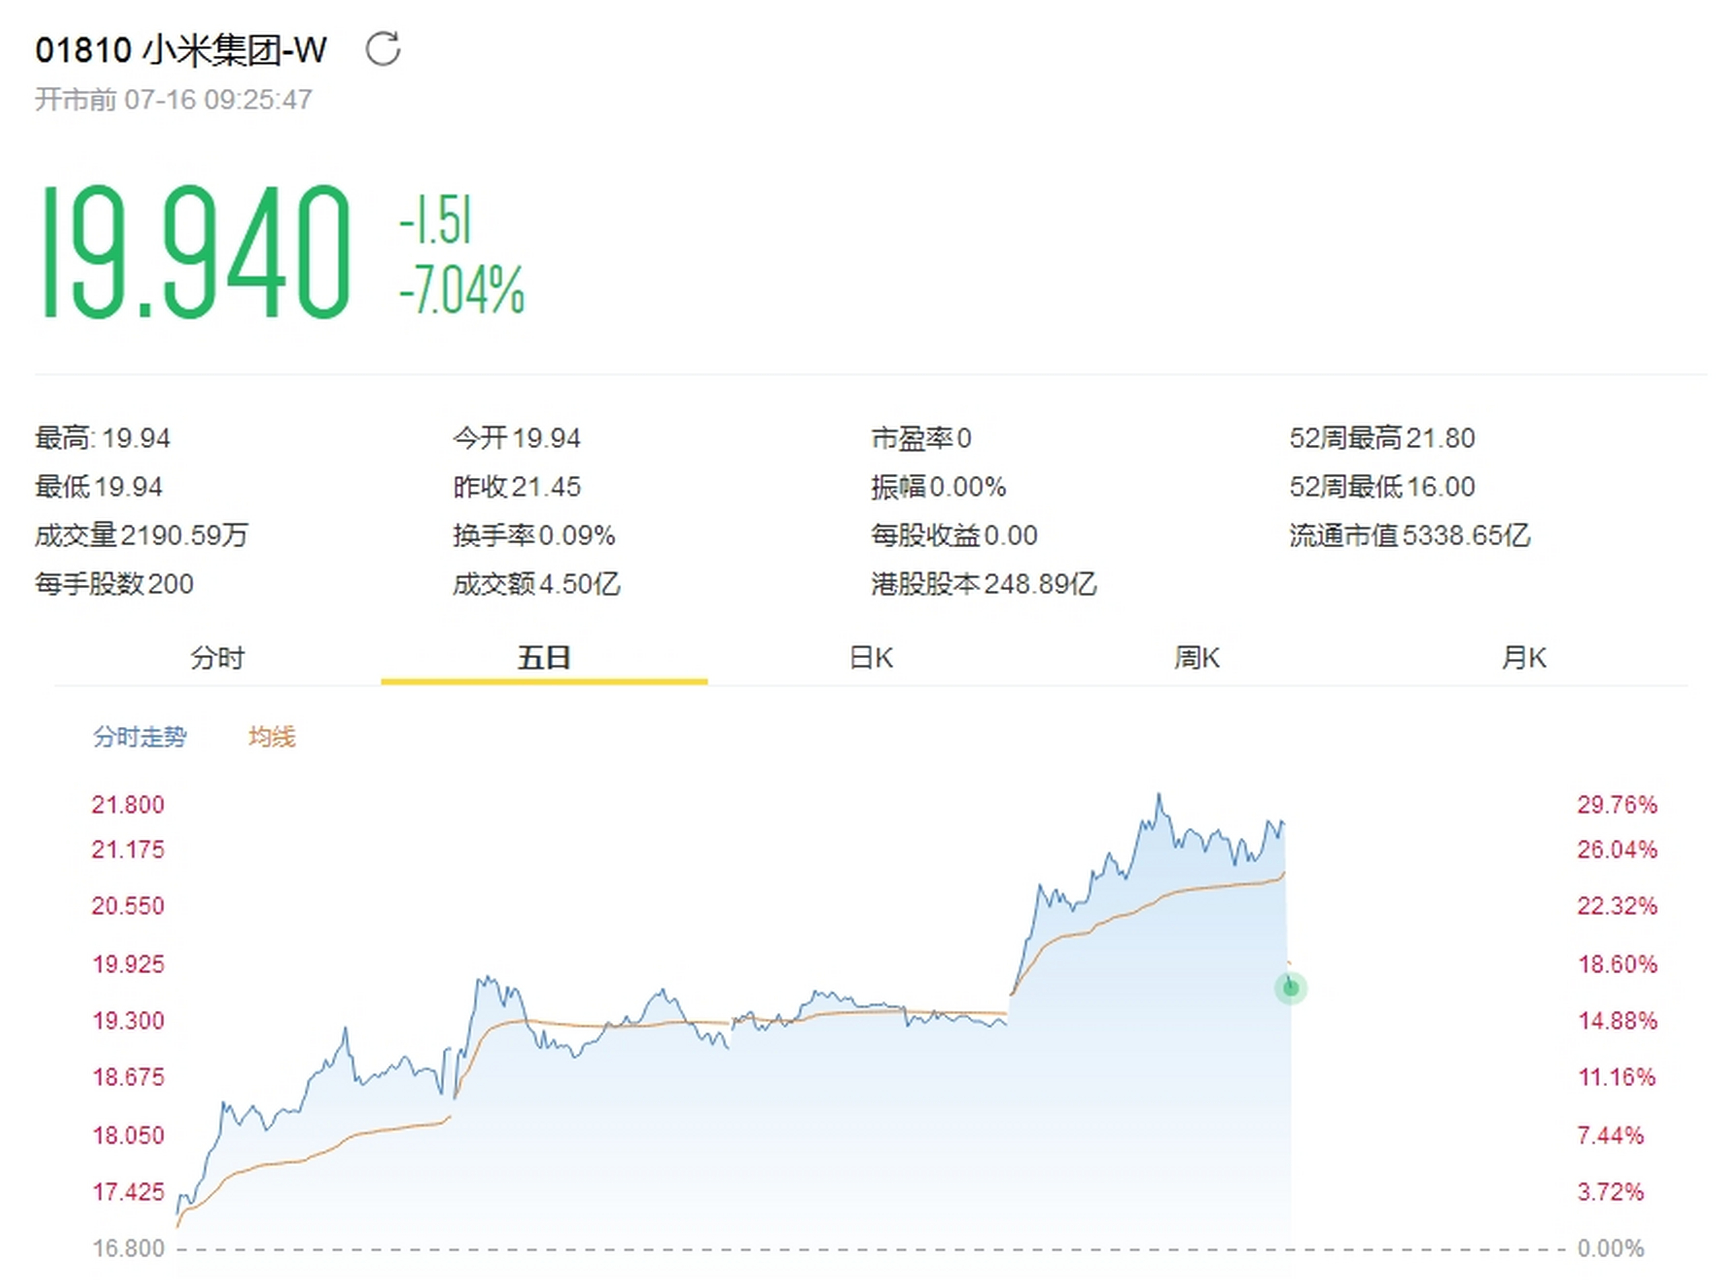Click the timestamp 开市前 07-16 09:25:47
1727x1280 pixels.
(174, 100)
